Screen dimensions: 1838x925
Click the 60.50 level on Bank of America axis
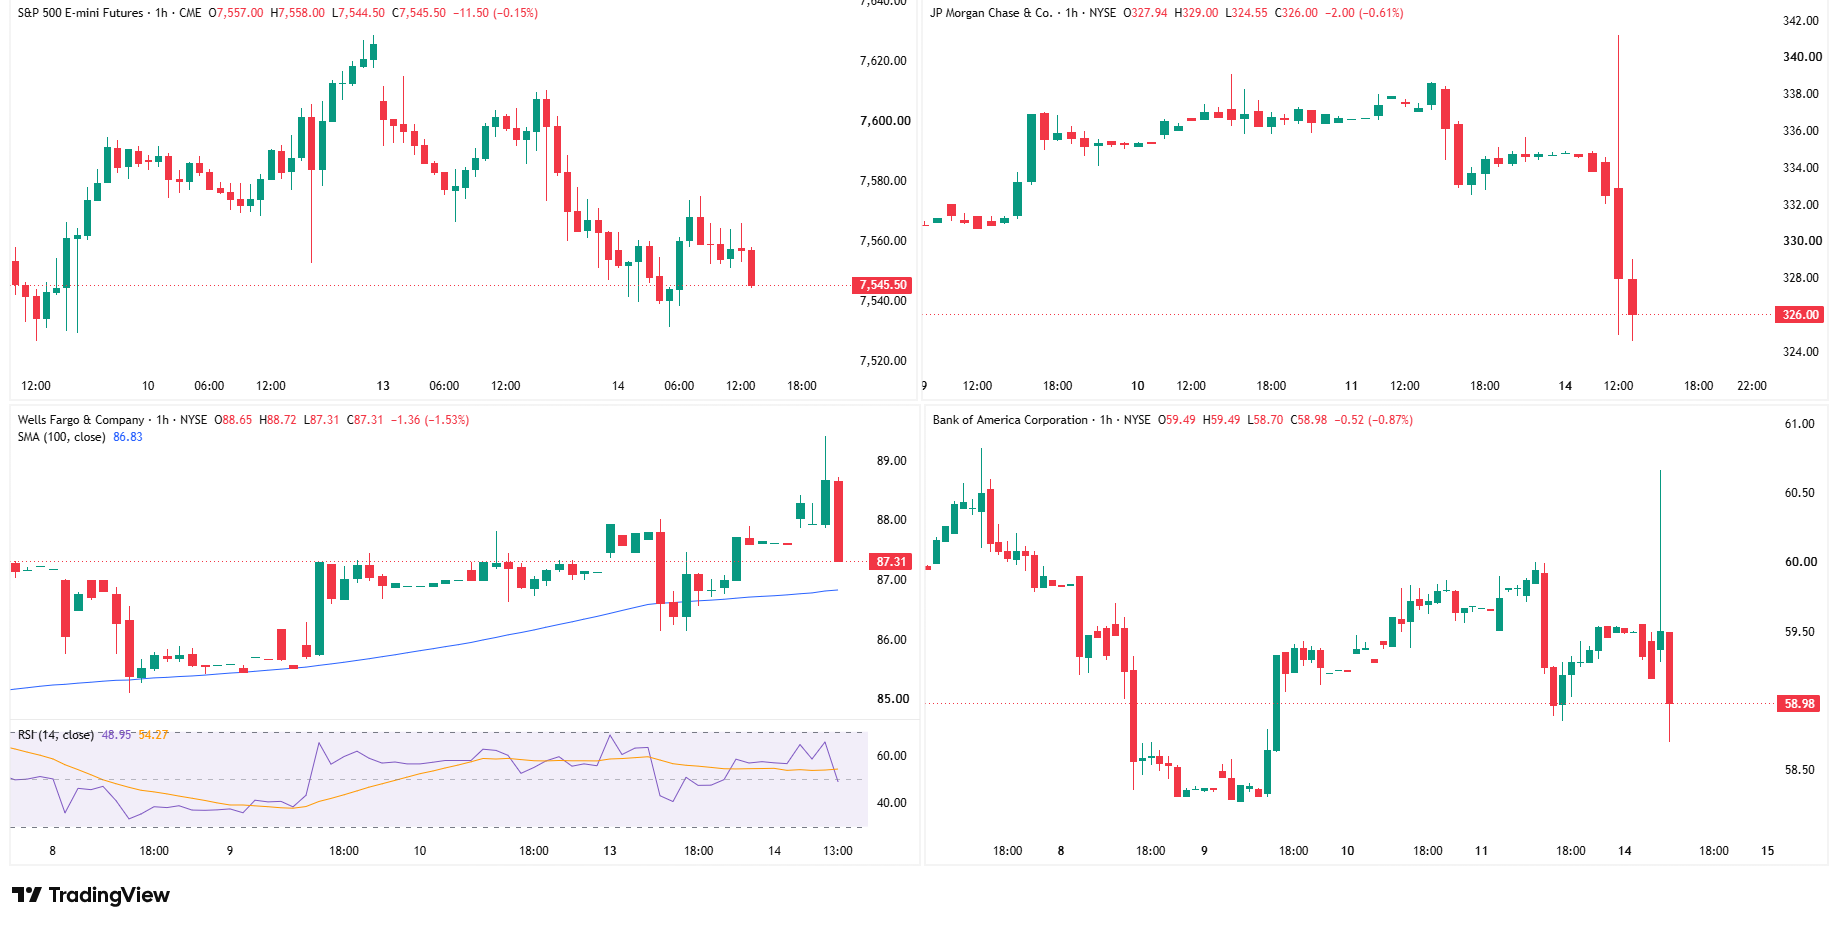click(1800, 493)
